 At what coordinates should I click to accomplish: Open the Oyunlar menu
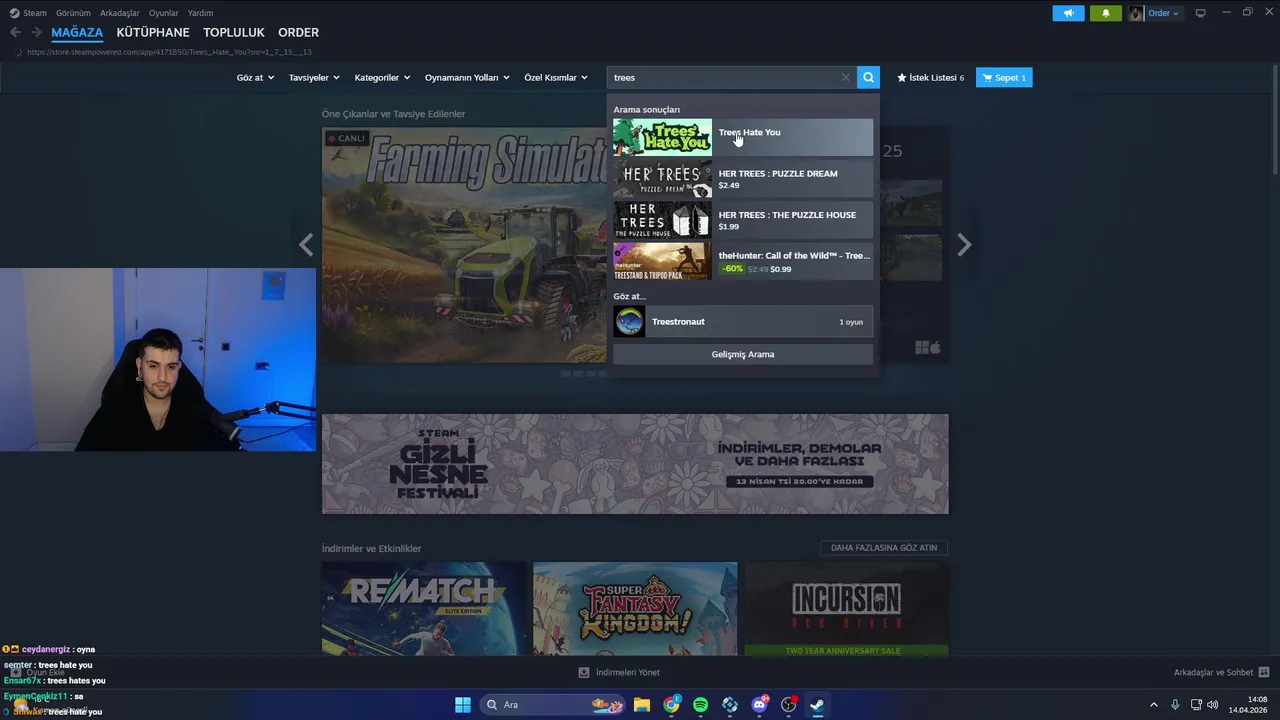click(x=163, y=13)
